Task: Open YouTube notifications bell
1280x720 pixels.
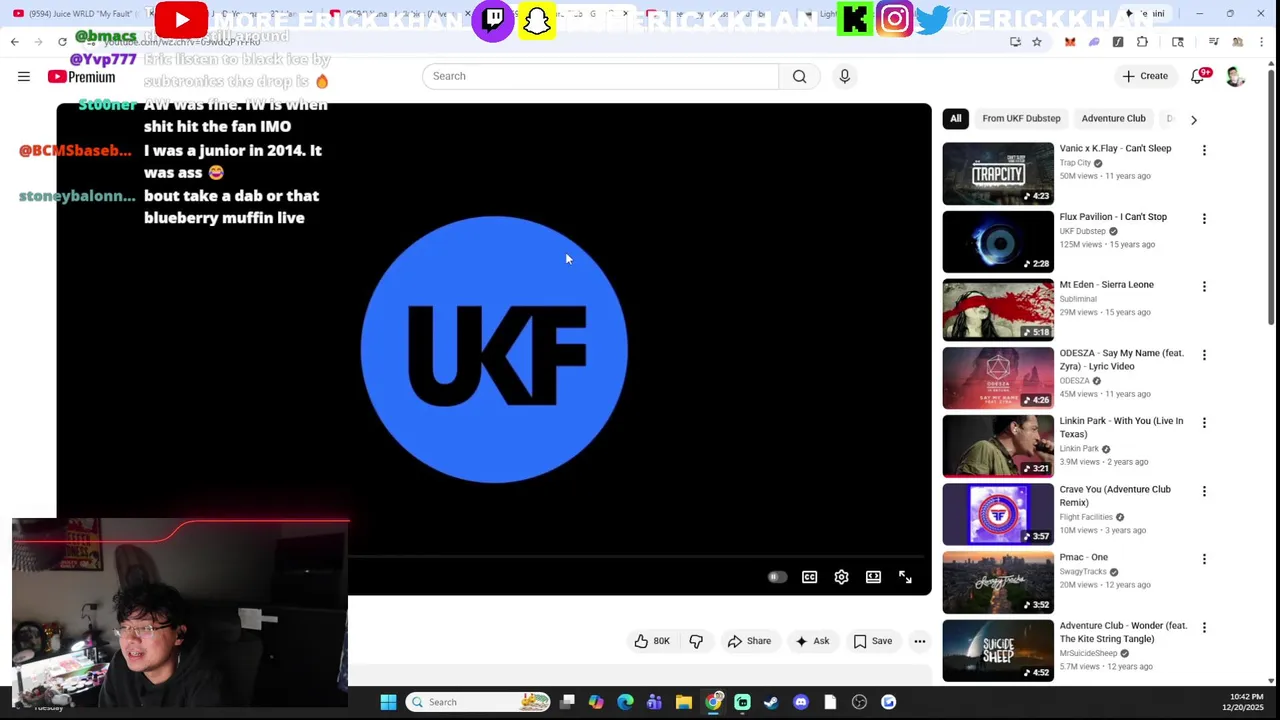Action: 1198,76
